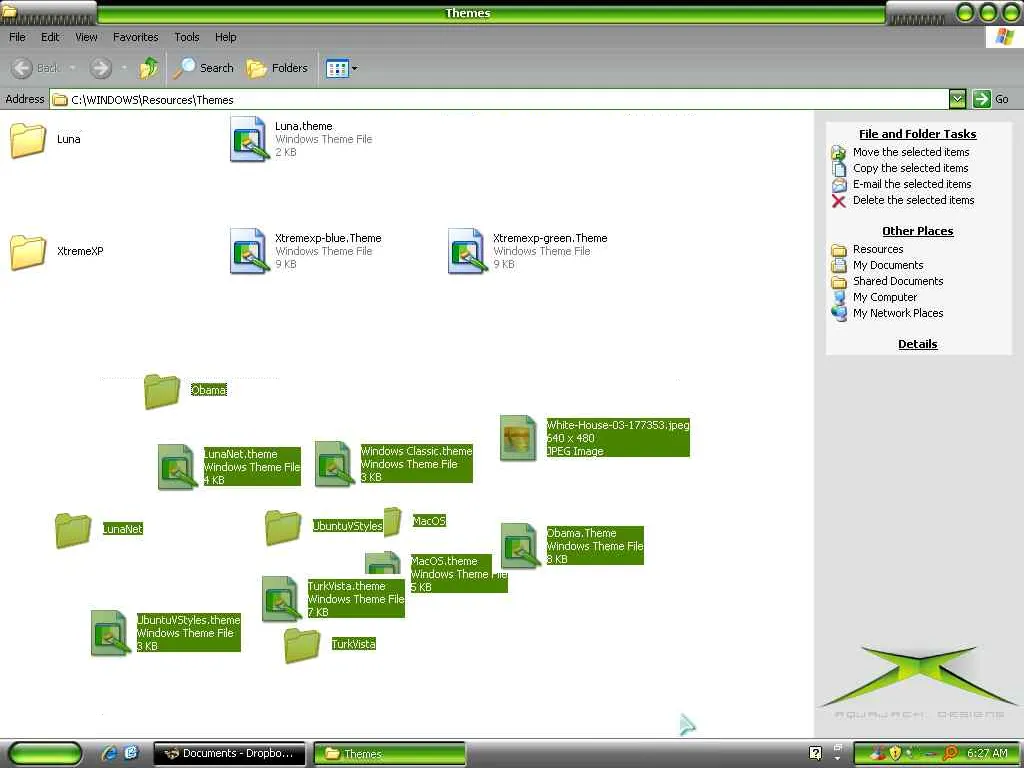This screenshot has width=1024, height=768.
Task: Click in the Address path field
Action: [x=500, y=99]
